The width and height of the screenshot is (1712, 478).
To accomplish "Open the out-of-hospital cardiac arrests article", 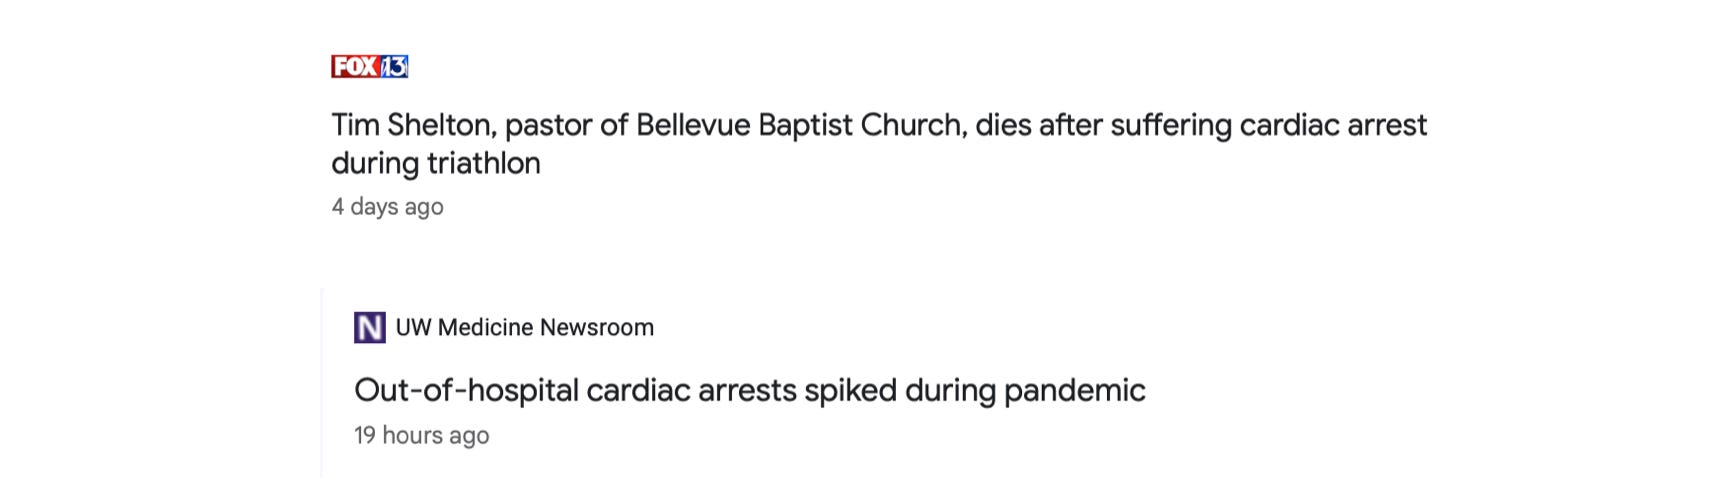I will pyautogui.click(x=749, y=390).
